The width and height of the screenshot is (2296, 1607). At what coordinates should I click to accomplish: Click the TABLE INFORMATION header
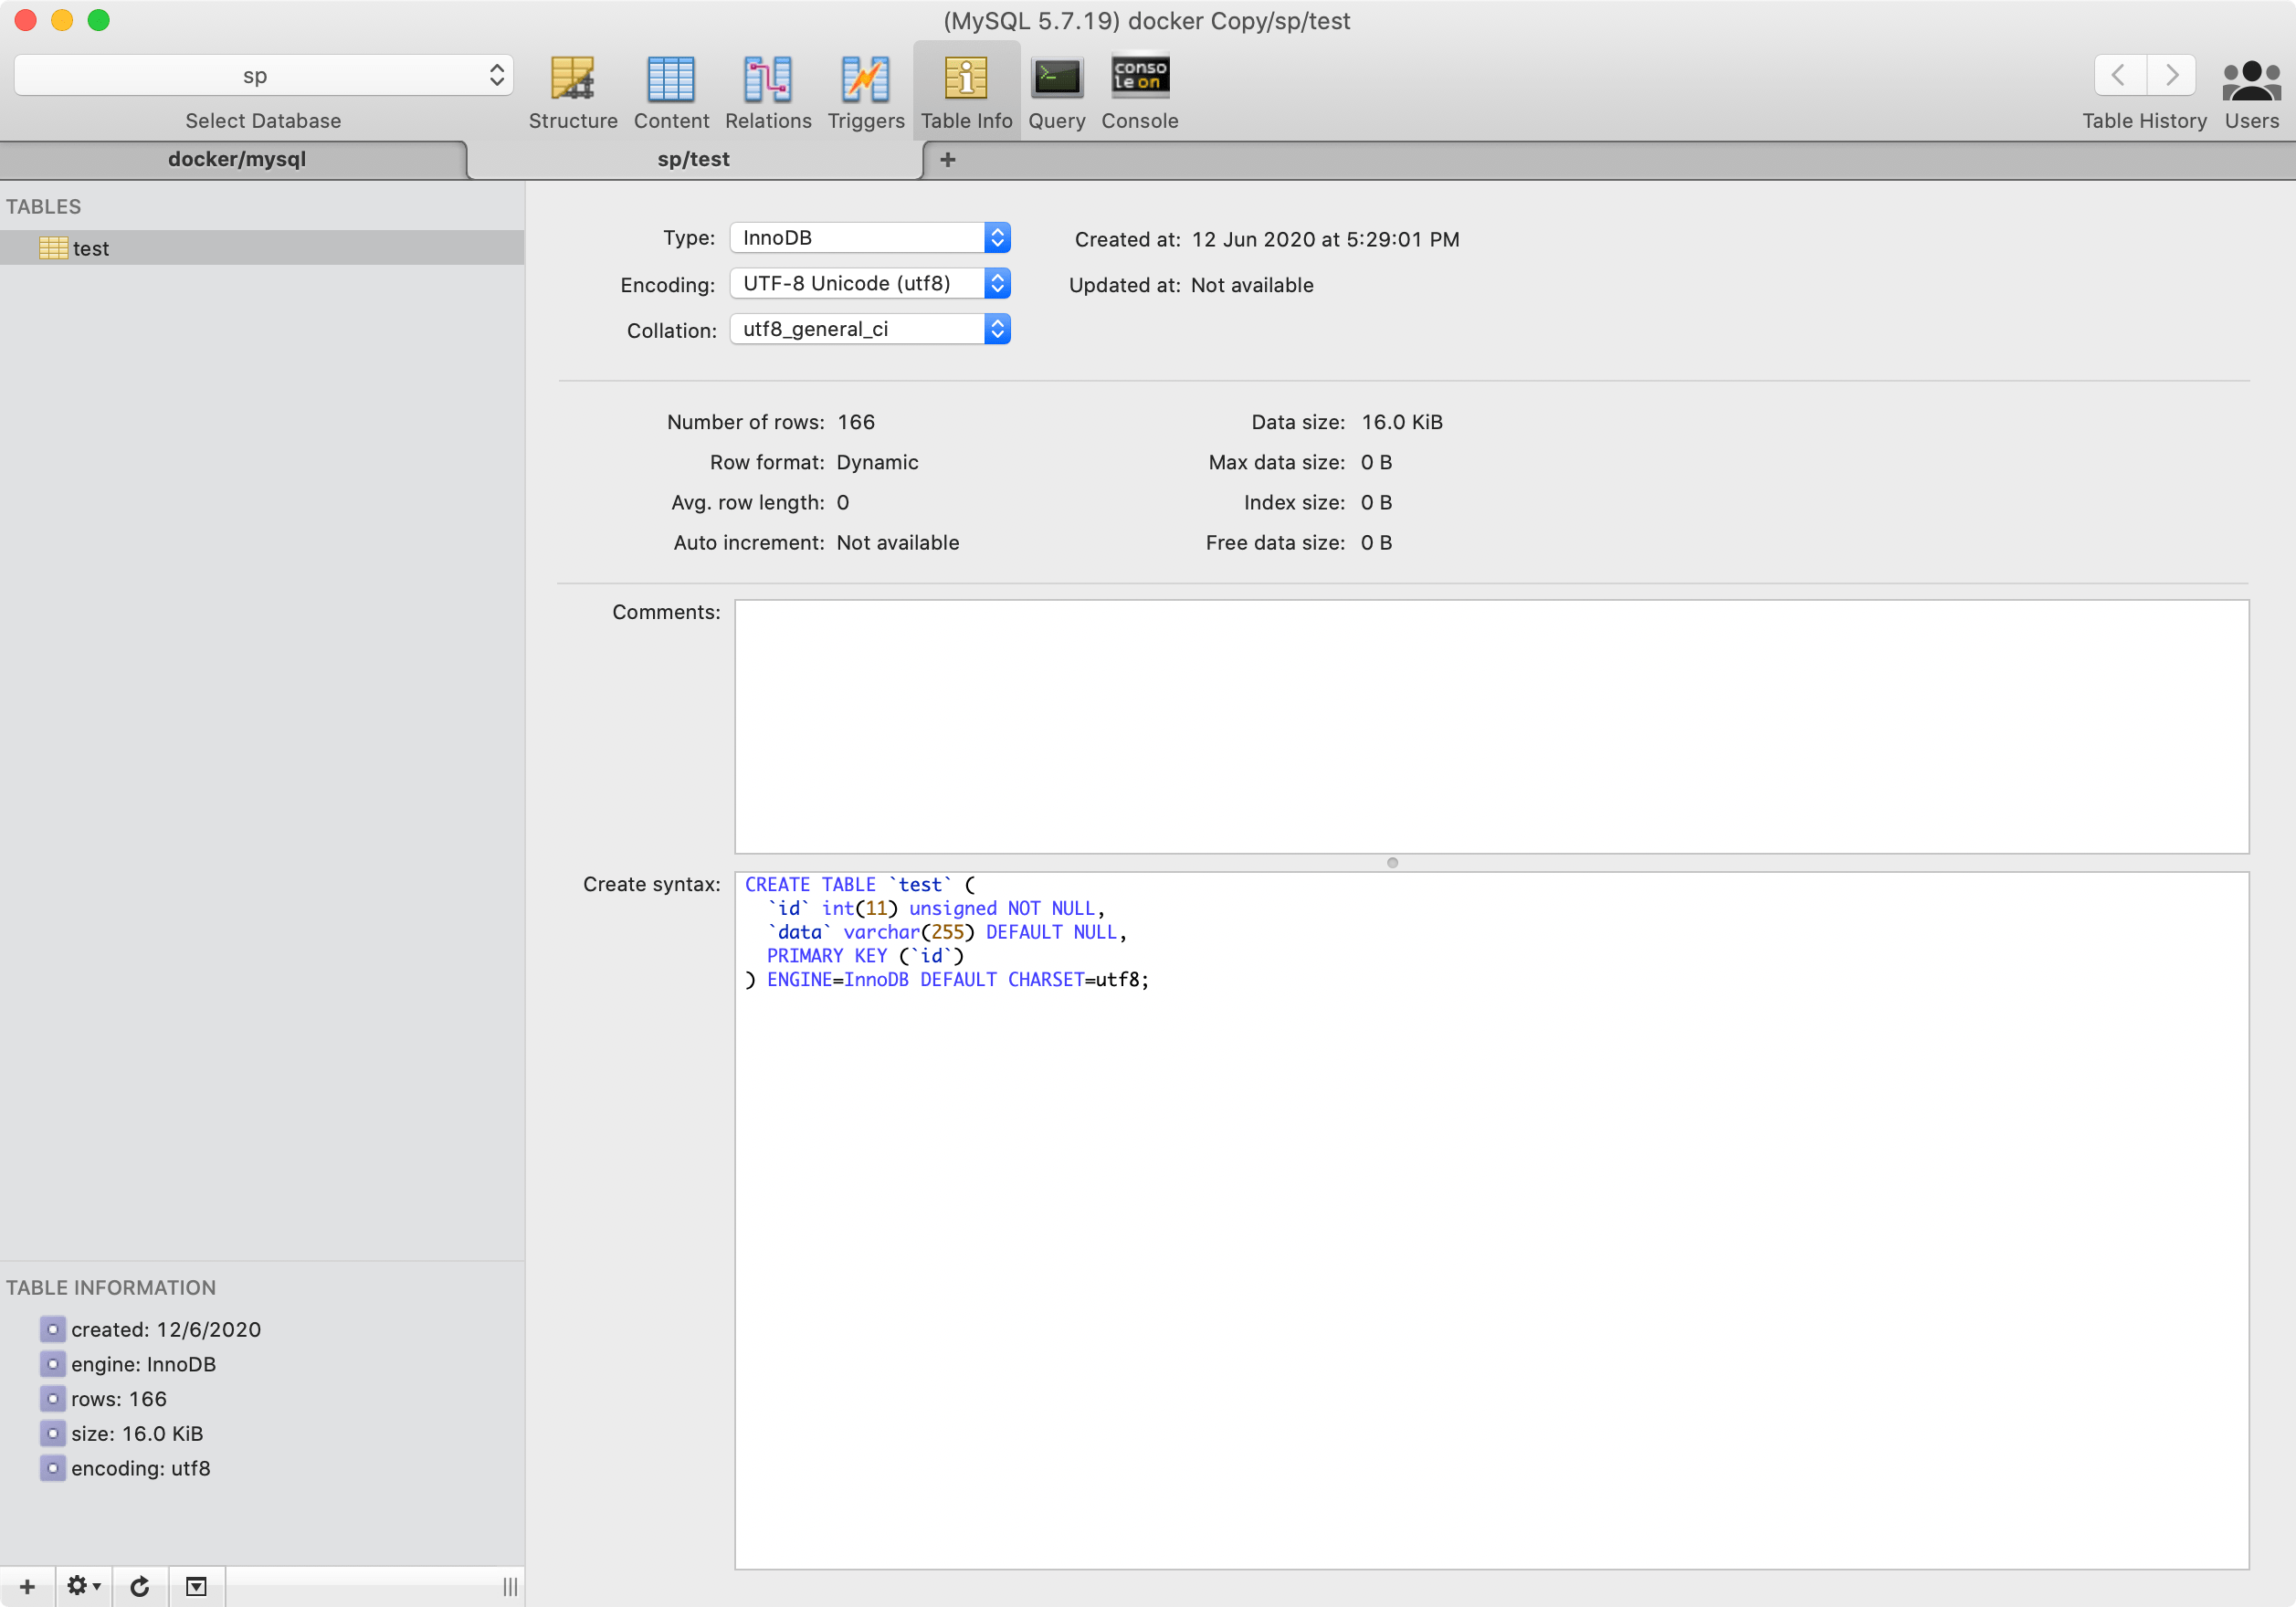coord(111,1288)
